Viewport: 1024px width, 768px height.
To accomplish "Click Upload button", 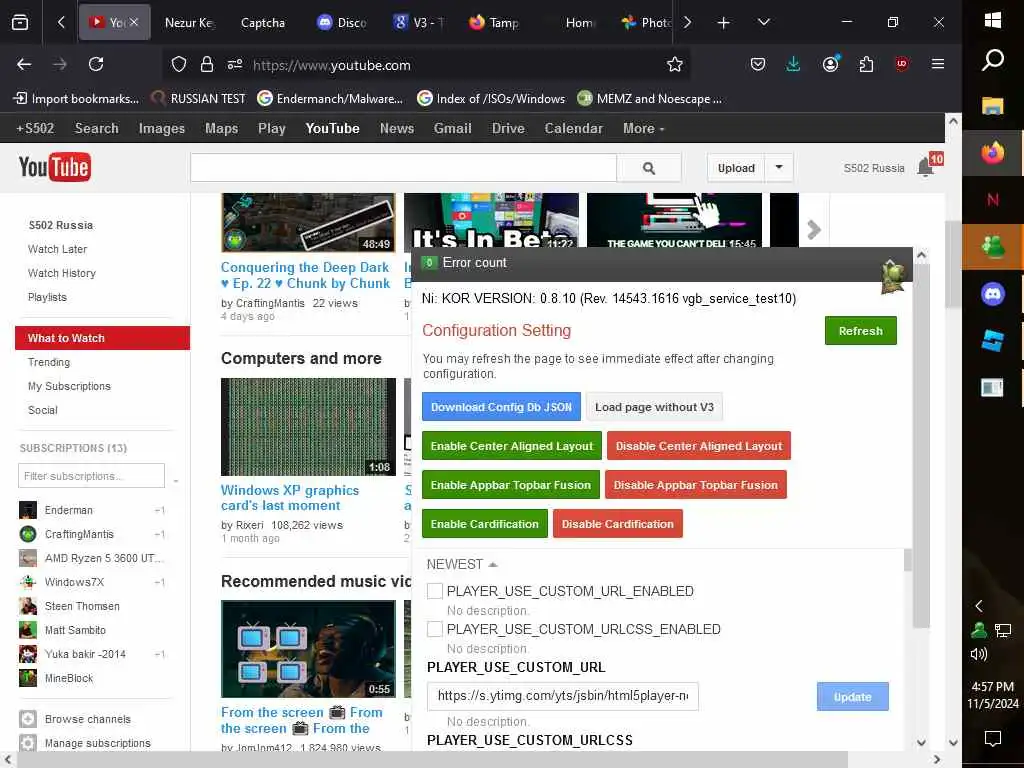I will (736, 168).
